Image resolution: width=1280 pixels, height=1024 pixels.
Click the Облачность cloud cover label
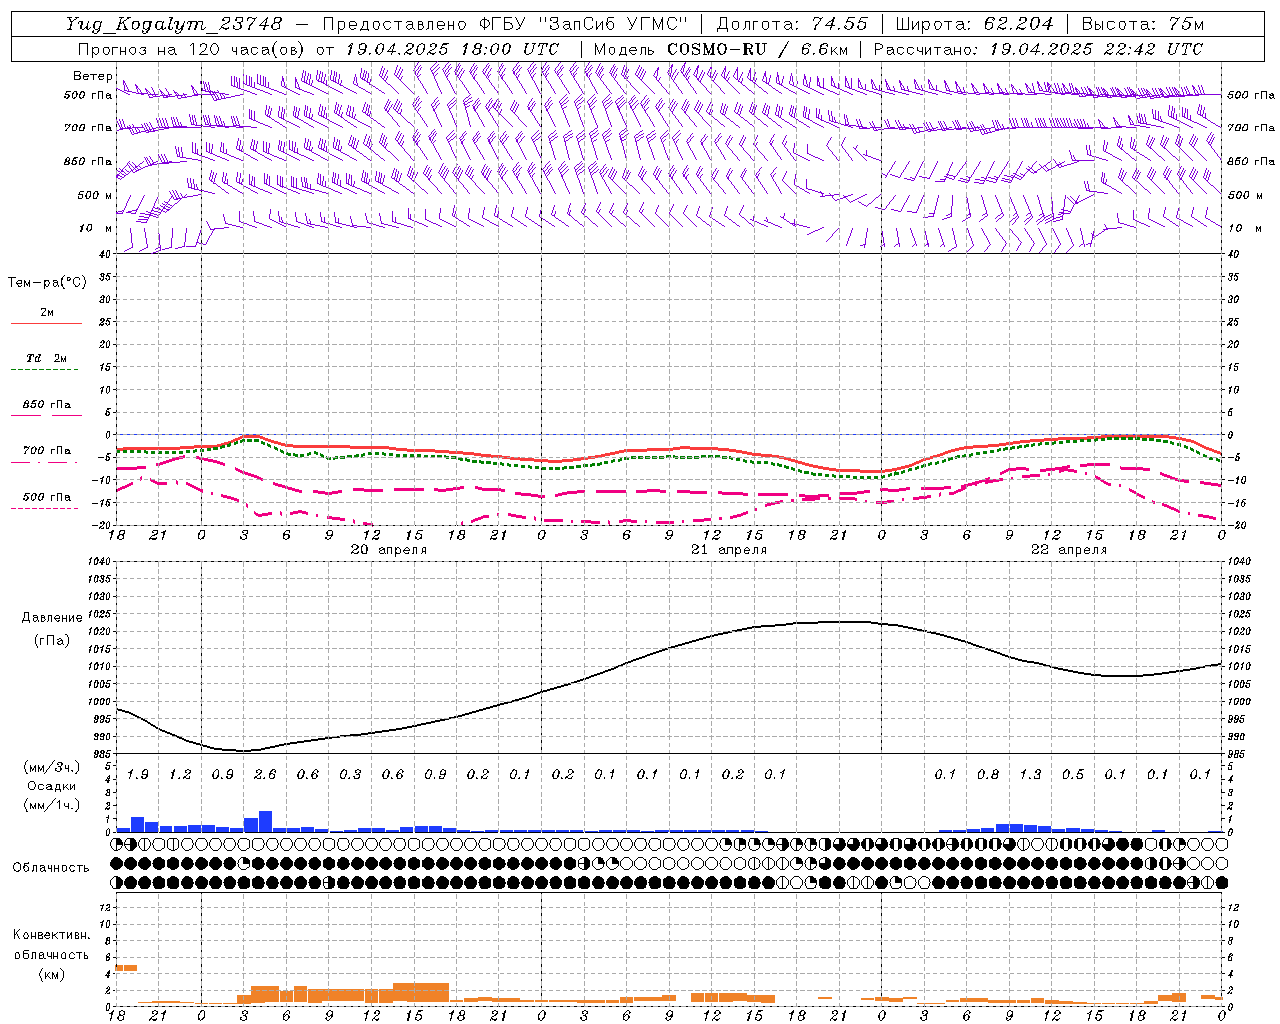[51, 868]
